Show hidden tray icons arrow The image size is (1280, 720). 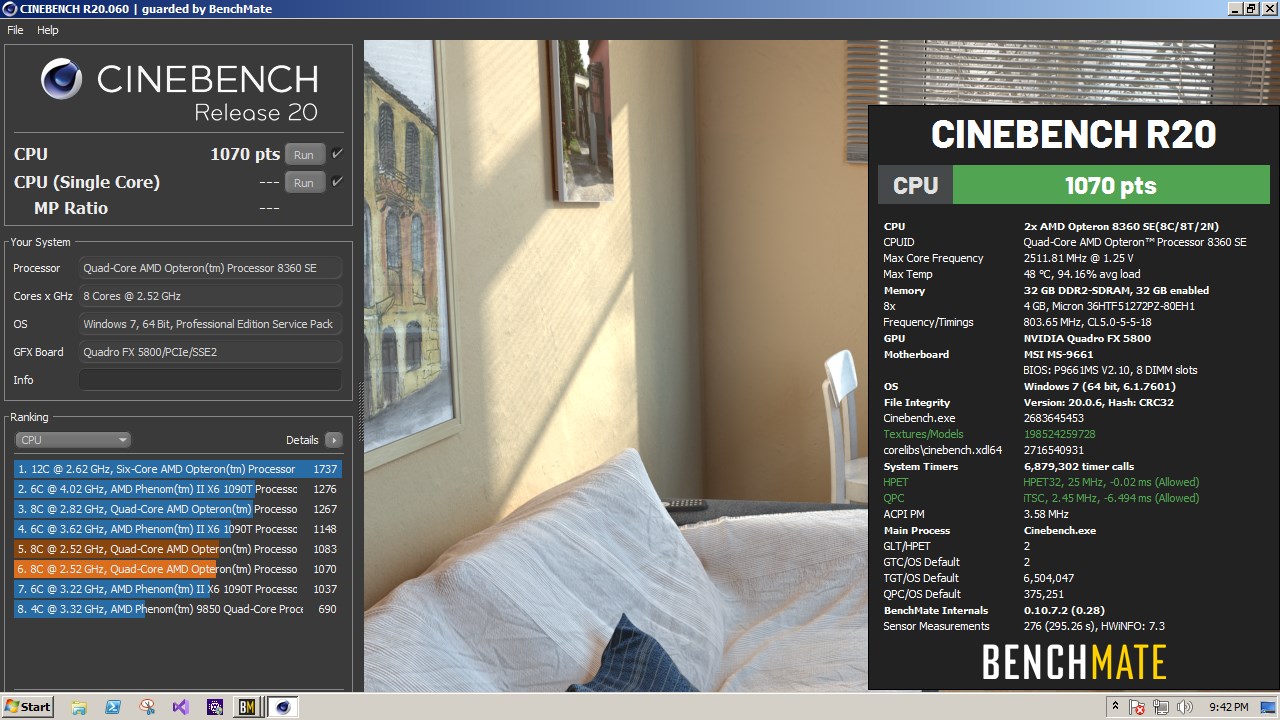pyautogui.click(x=1115, y=707)
